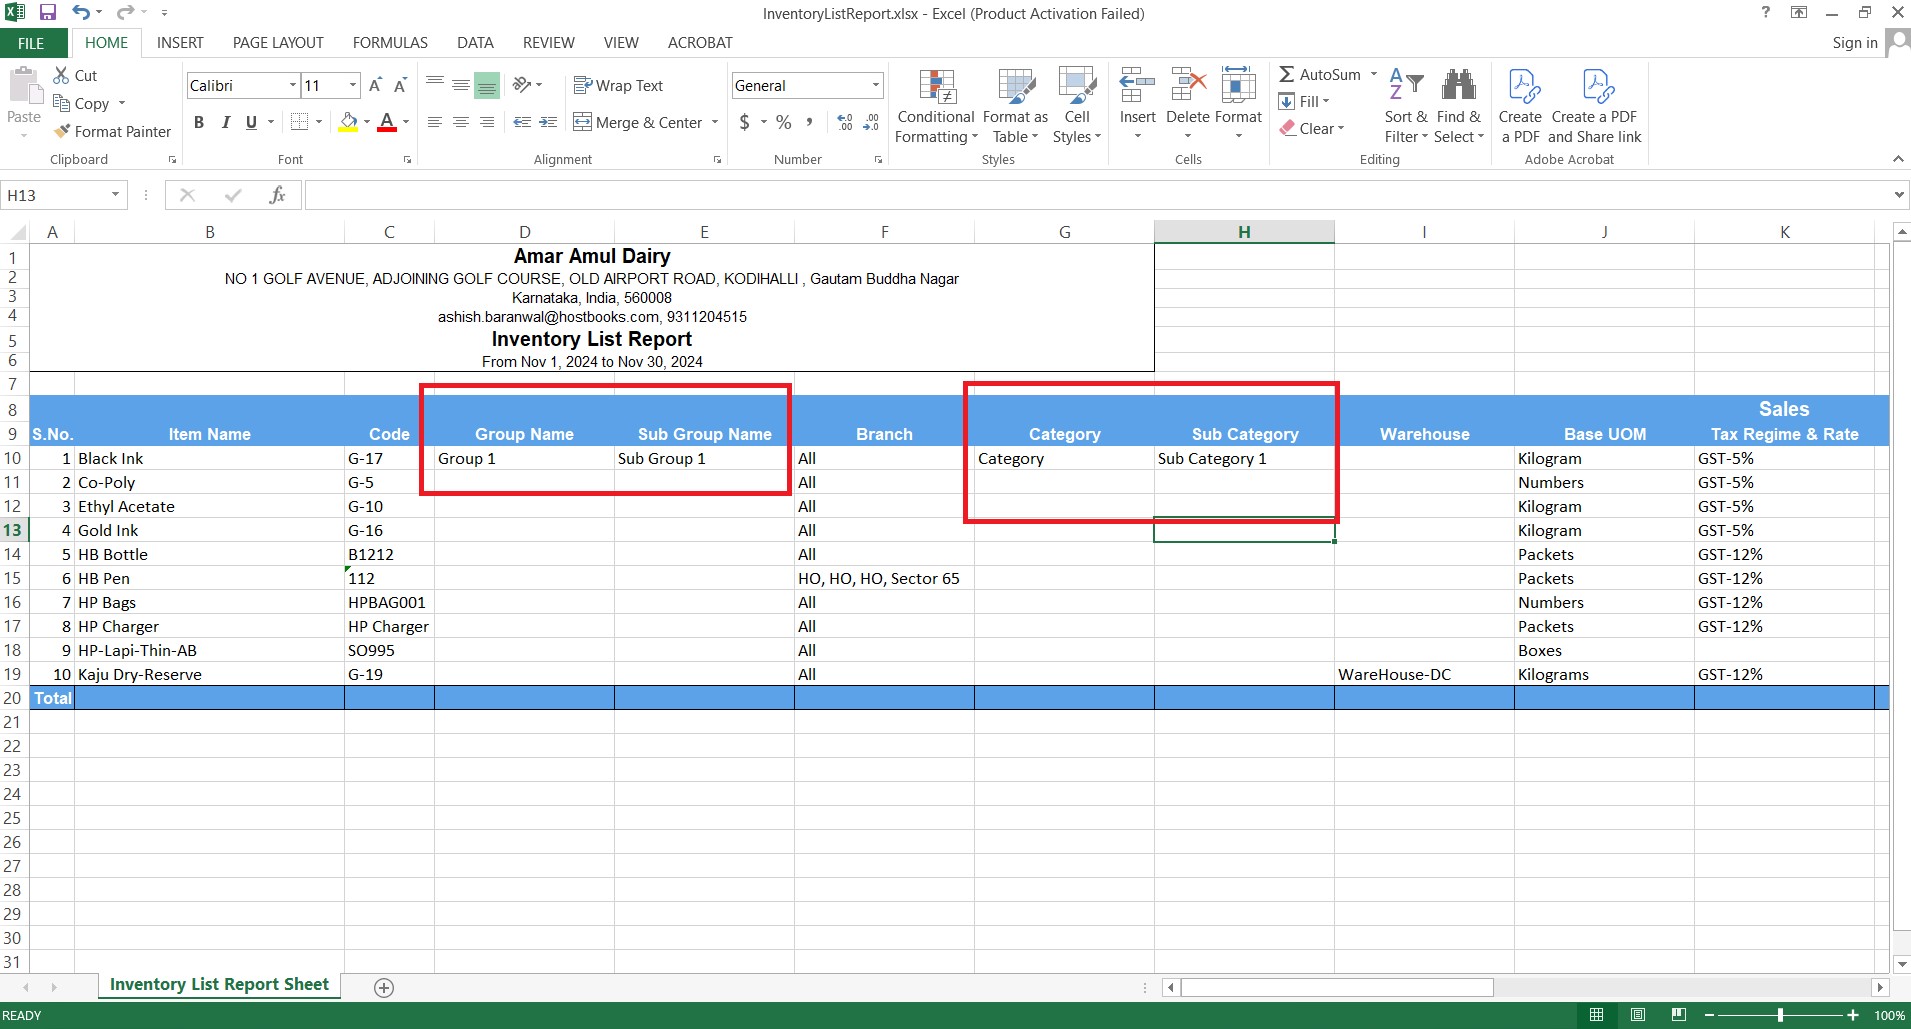Click the Decrease Indent icon
The image size is (1911, 1029).
522,122
